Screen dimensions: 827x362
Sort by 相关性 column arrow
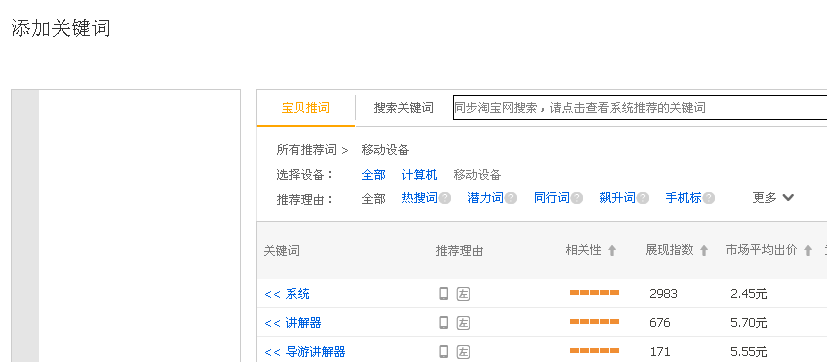[612, 251]
